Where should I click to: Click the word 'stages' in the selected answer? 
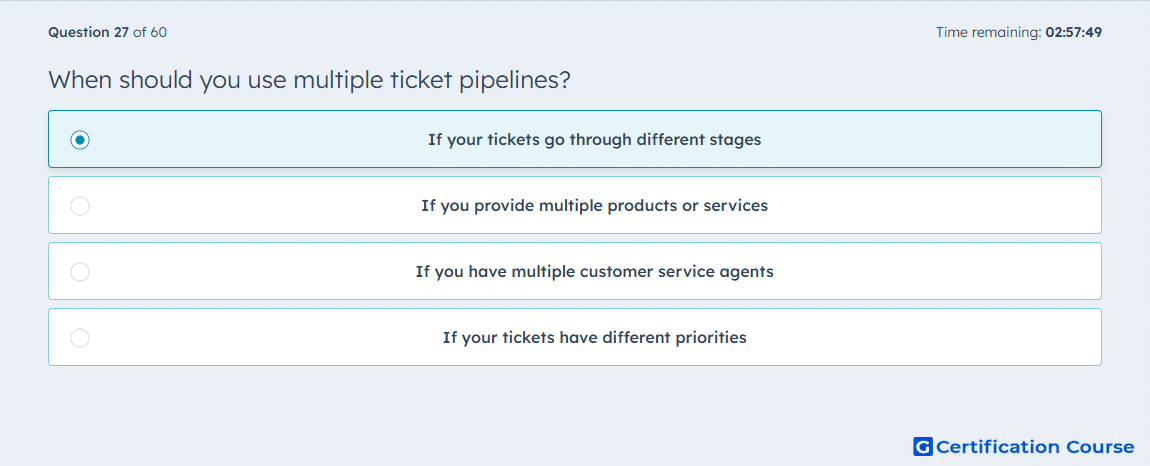(x=736, y=140)
